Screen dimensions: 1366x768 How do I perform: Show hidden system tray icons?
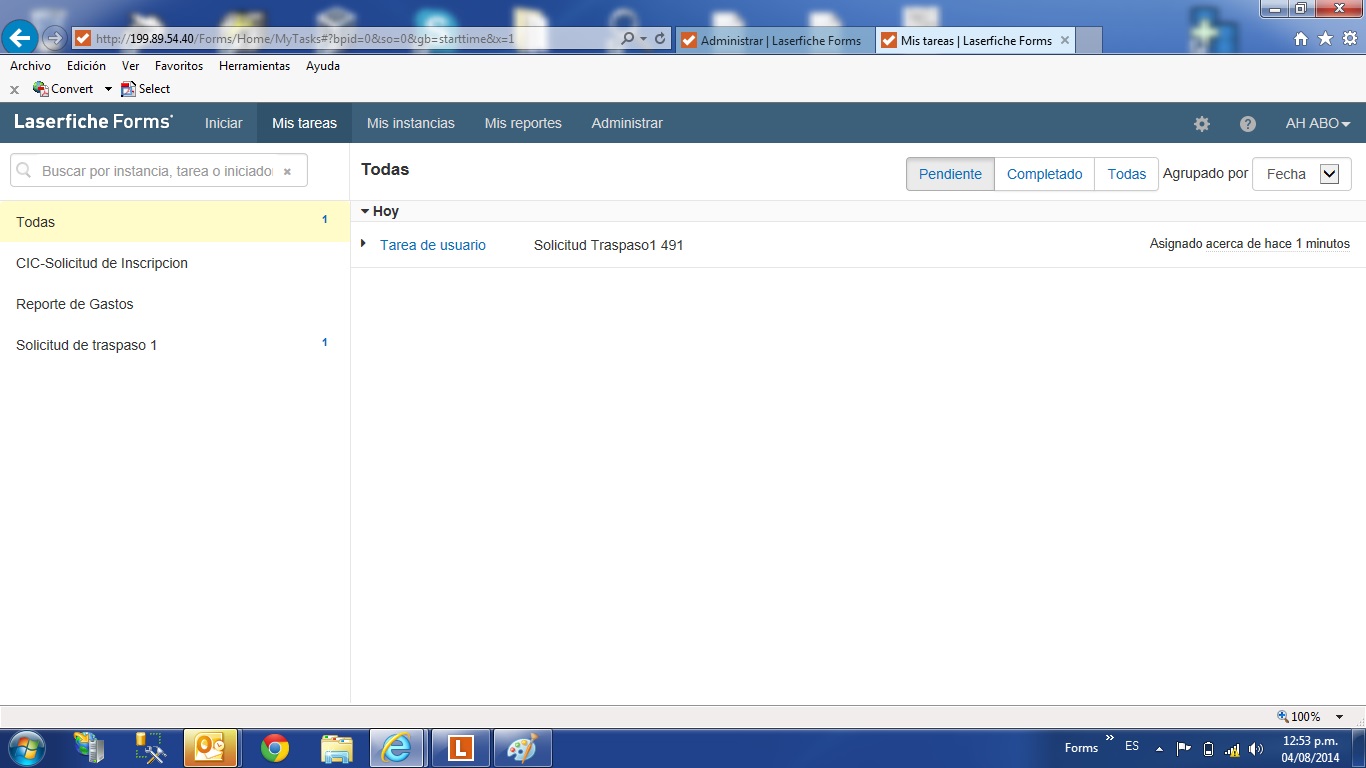click(x=1159, y=748)
